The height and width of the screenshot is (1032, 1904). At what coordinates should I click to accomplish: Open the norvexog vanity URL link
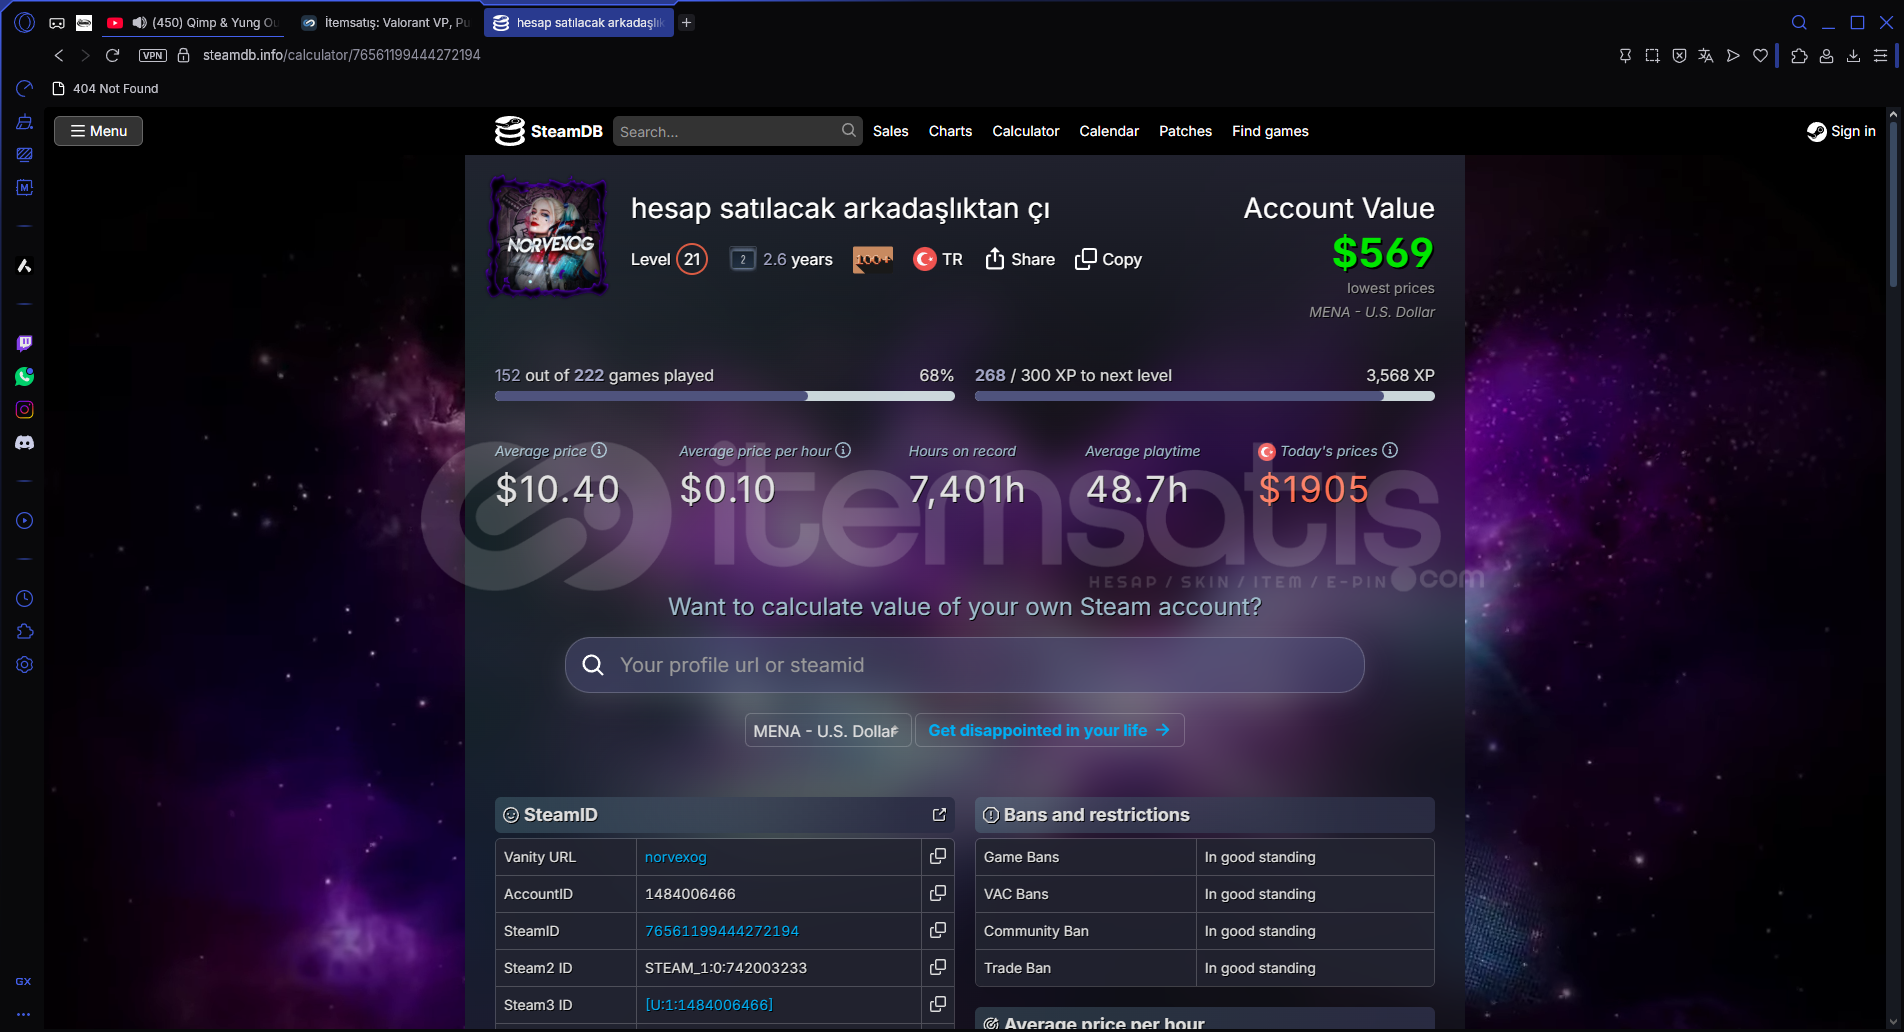pos(676,857)
